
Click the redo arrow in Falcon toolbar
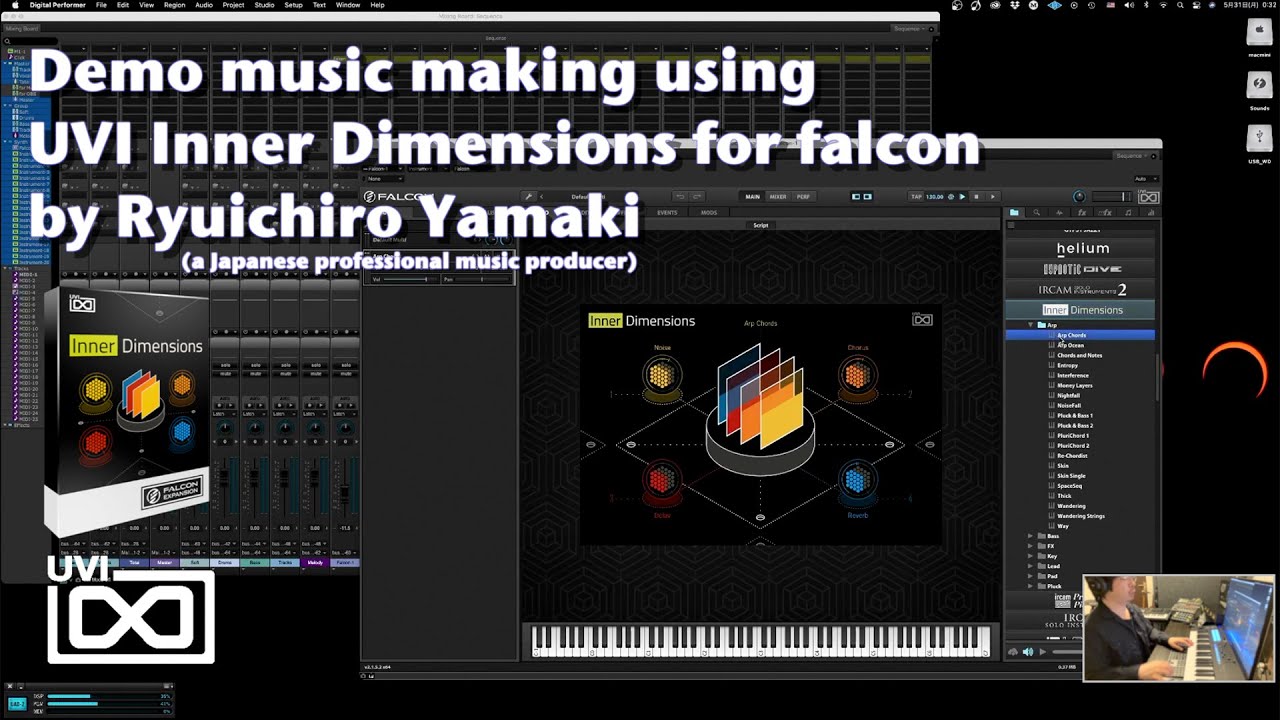point(696,197)
